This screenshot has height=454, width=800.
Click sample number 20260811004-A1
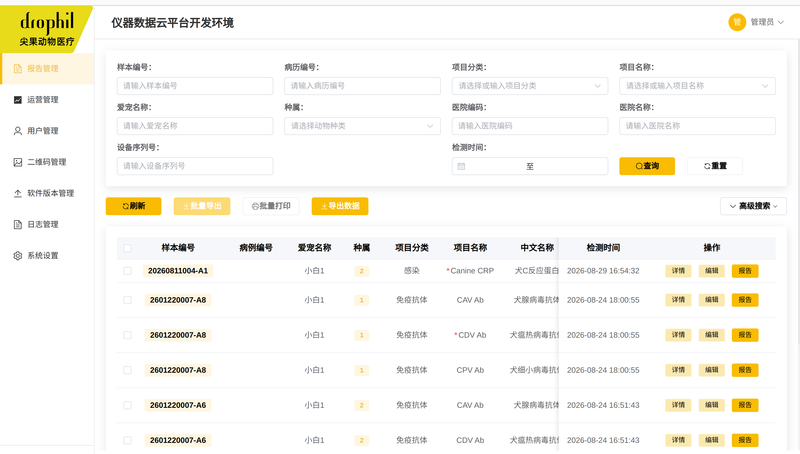point(178,271)
